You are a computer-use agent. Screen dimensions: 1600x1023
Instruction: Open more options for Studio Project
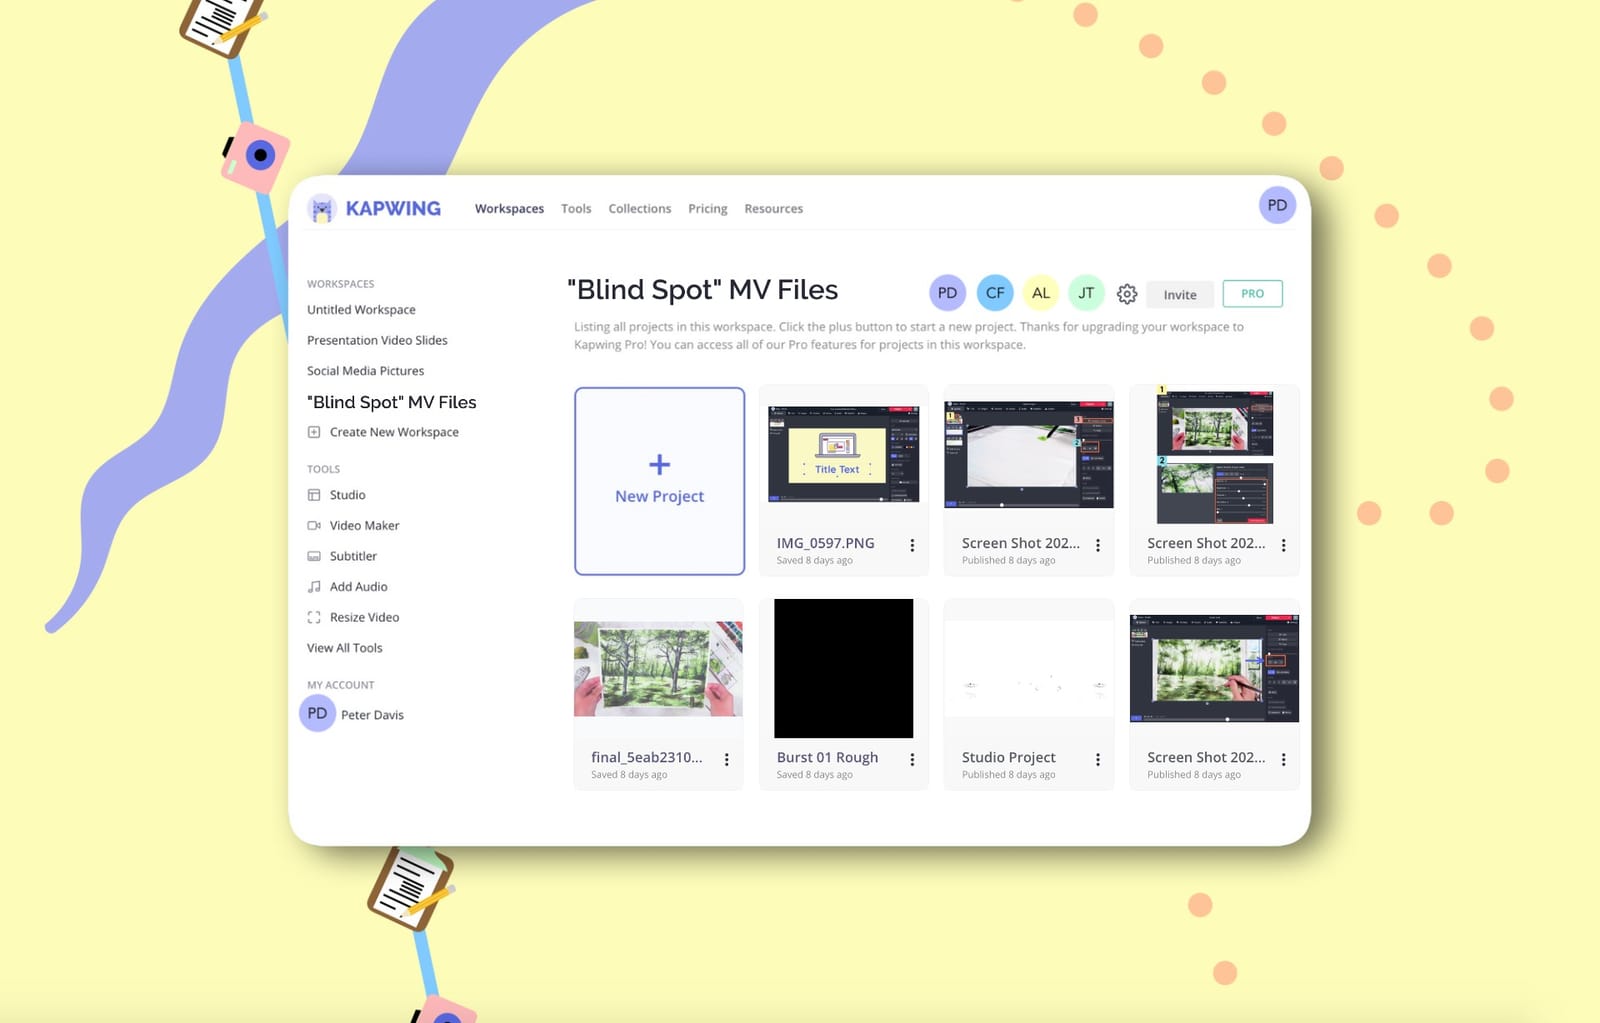coord(1098,760)
